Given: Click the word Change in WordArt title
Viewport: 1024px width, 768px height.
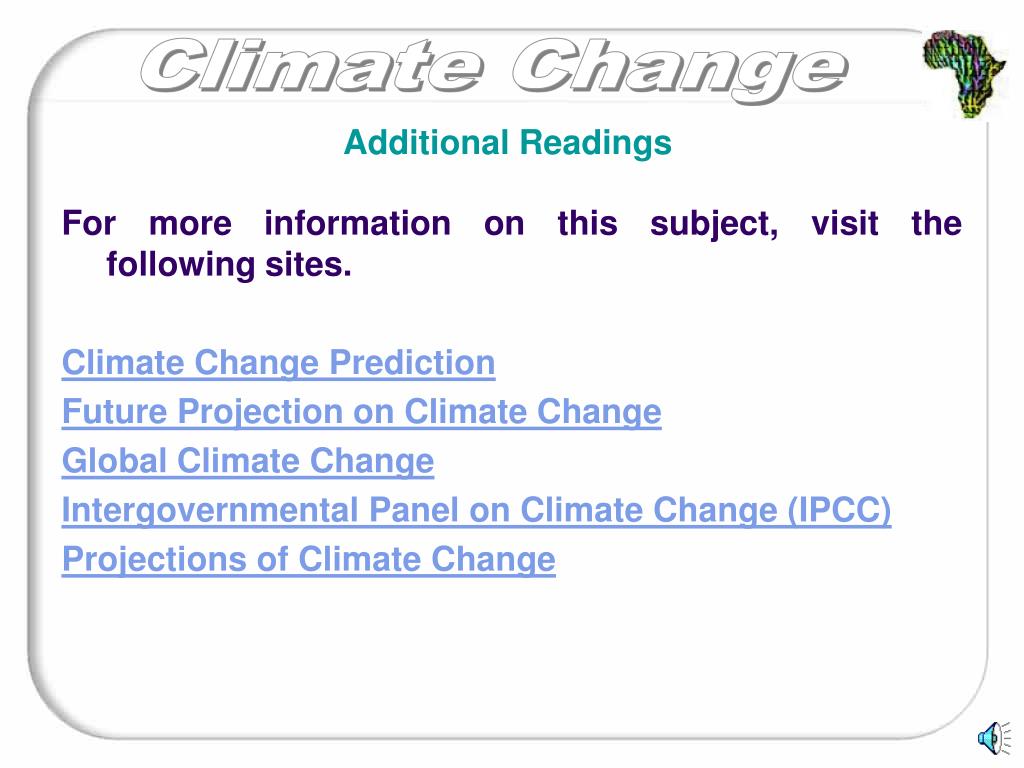Looking at the screenshot, I should tap(679, 69).
